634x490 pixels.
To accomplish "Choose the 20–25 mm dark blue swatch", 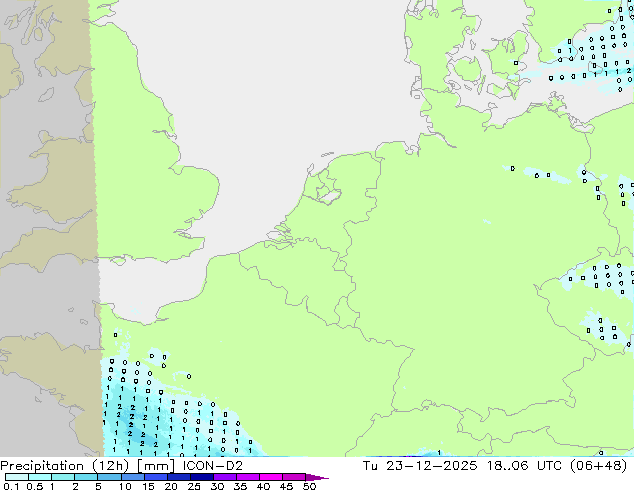I will 179,477.
